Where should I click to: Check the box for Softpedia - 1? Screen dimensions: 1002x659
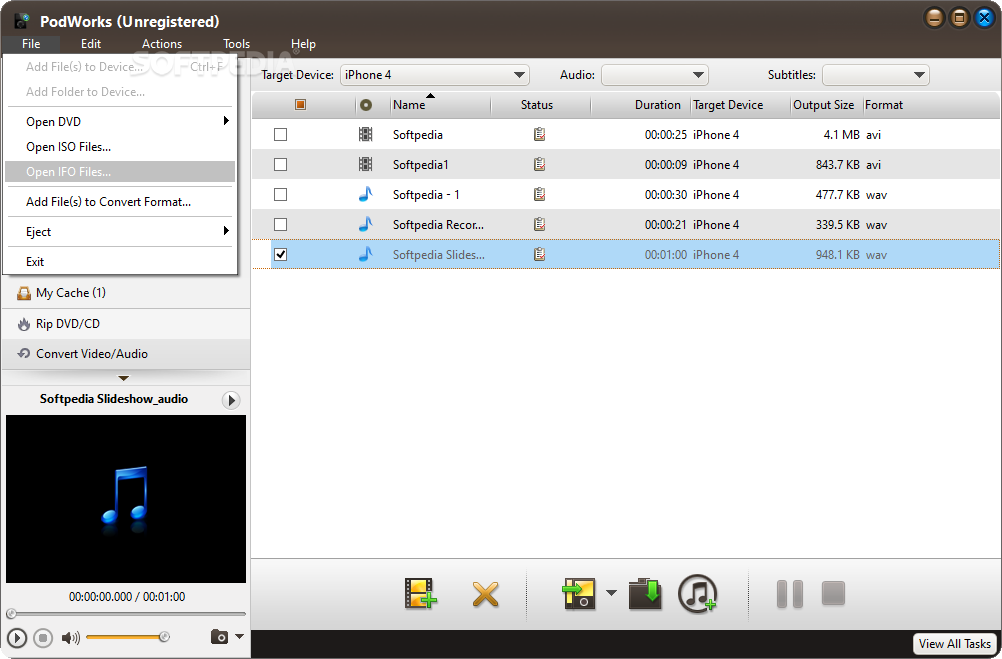click(x=281, y=195)
